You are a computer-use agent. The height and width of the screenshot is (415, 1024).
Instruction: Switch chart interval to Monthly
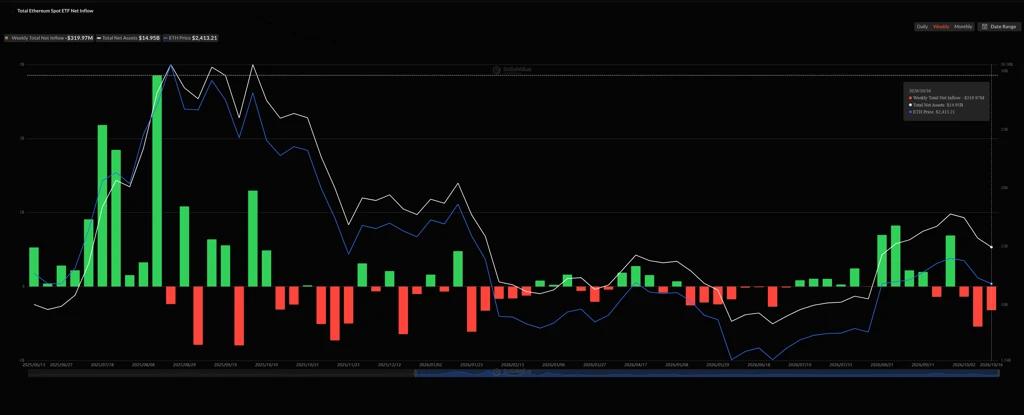pos(963,27)
